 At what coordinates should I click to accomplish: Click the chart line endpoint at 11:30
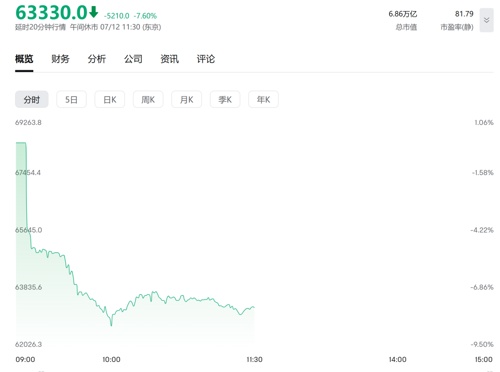pyautogui.click(x=254, y=307)
